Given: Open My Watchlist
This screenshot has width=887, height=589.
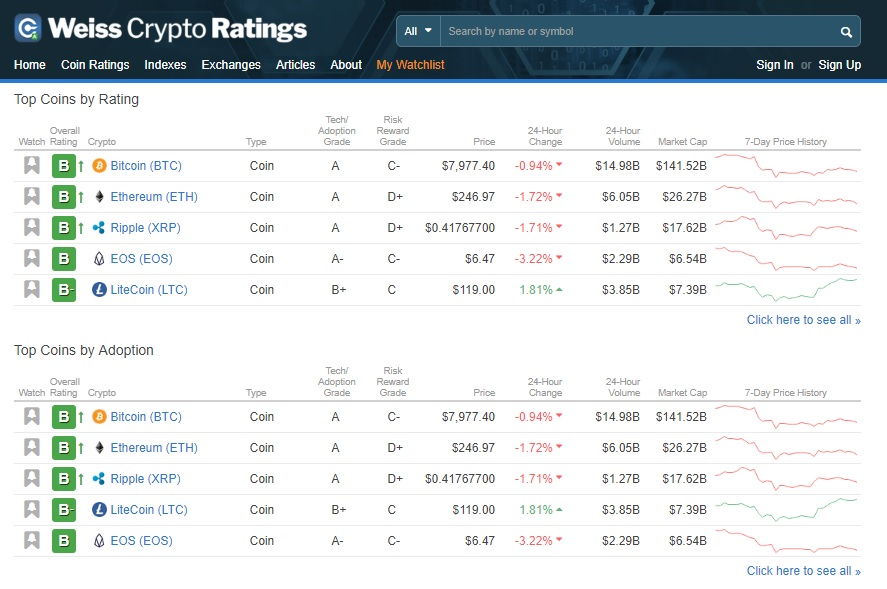Looking at the screenshot, I should pyautogui.click(x=411, y=65).
